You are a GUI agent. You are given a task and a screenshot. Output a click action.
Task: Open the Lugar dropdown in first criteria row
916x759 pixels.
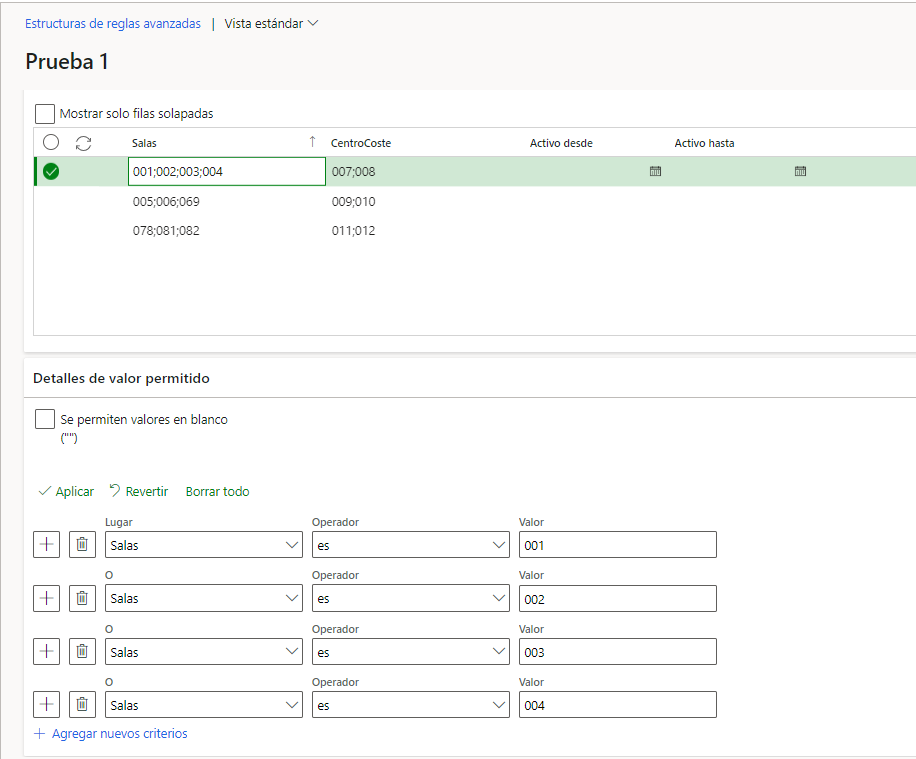pos(204,545)
